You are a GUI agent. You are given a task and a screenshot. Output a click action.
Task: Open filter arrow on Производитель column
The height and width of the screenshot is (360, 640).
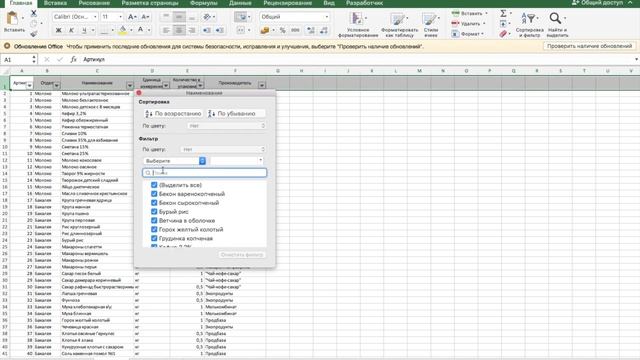[x=262, y=85]
